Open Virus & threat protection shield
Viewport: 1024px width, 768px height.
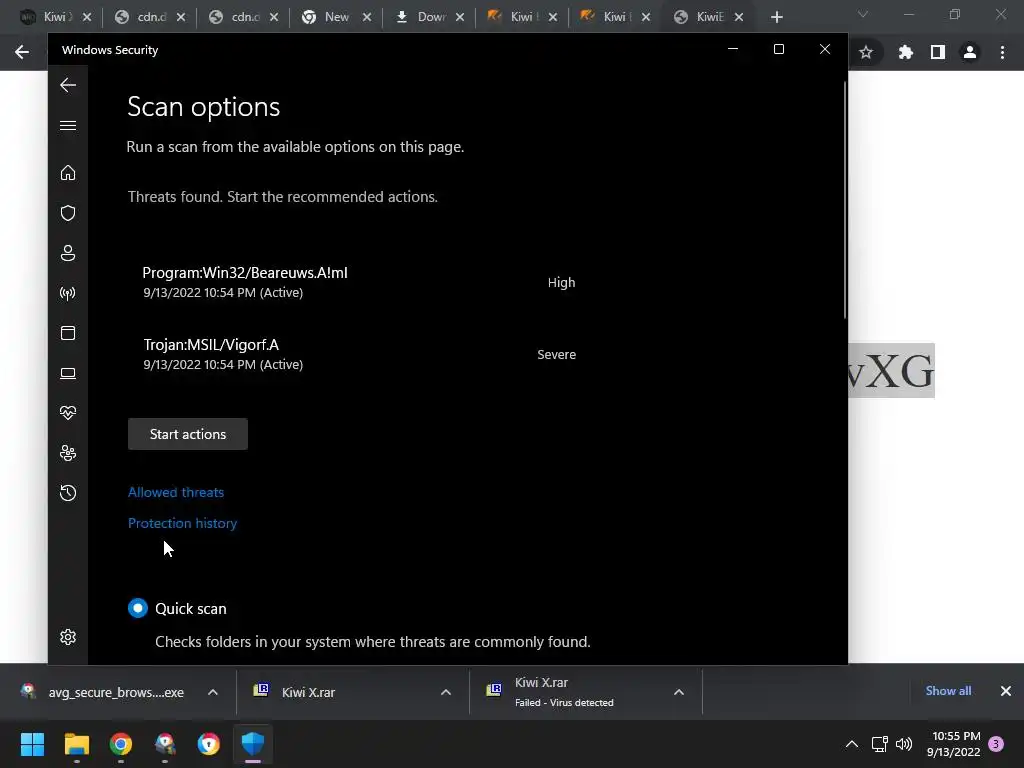pos(68,213)
